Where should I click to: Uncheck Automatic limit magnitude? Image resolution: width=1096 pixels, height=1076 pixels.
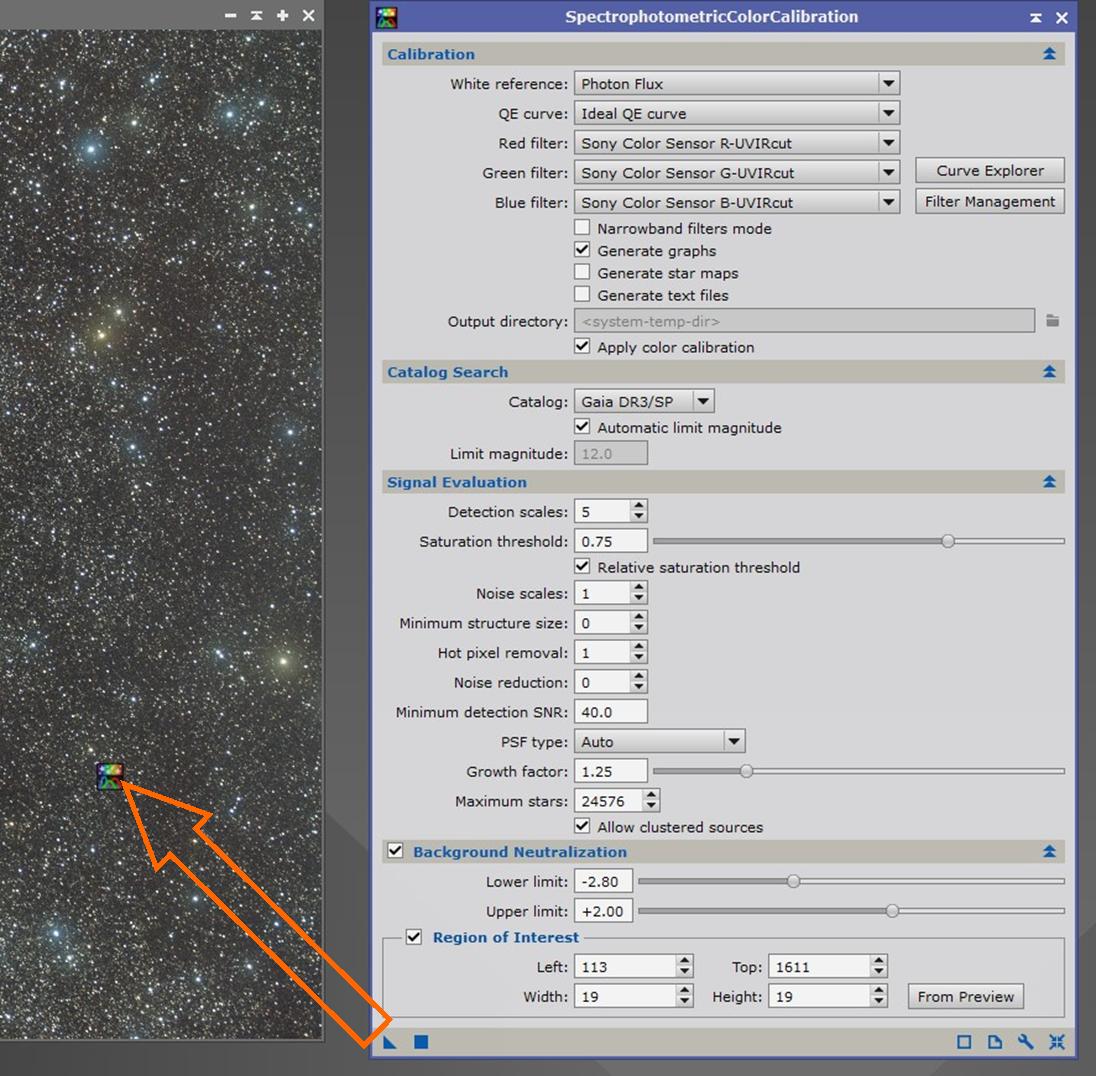(x=582, y=427)
